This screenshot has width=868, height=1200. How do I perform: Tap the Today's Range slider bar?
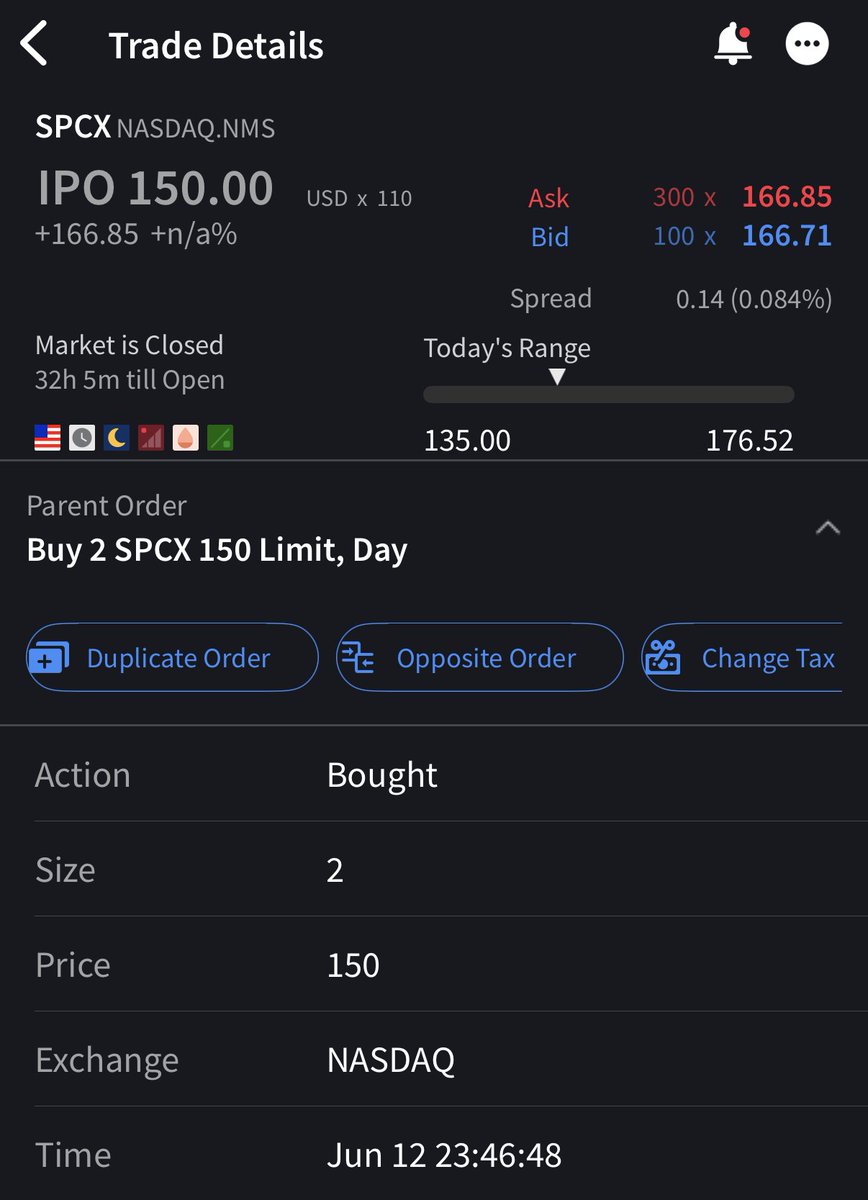click(x=609, y=394)
